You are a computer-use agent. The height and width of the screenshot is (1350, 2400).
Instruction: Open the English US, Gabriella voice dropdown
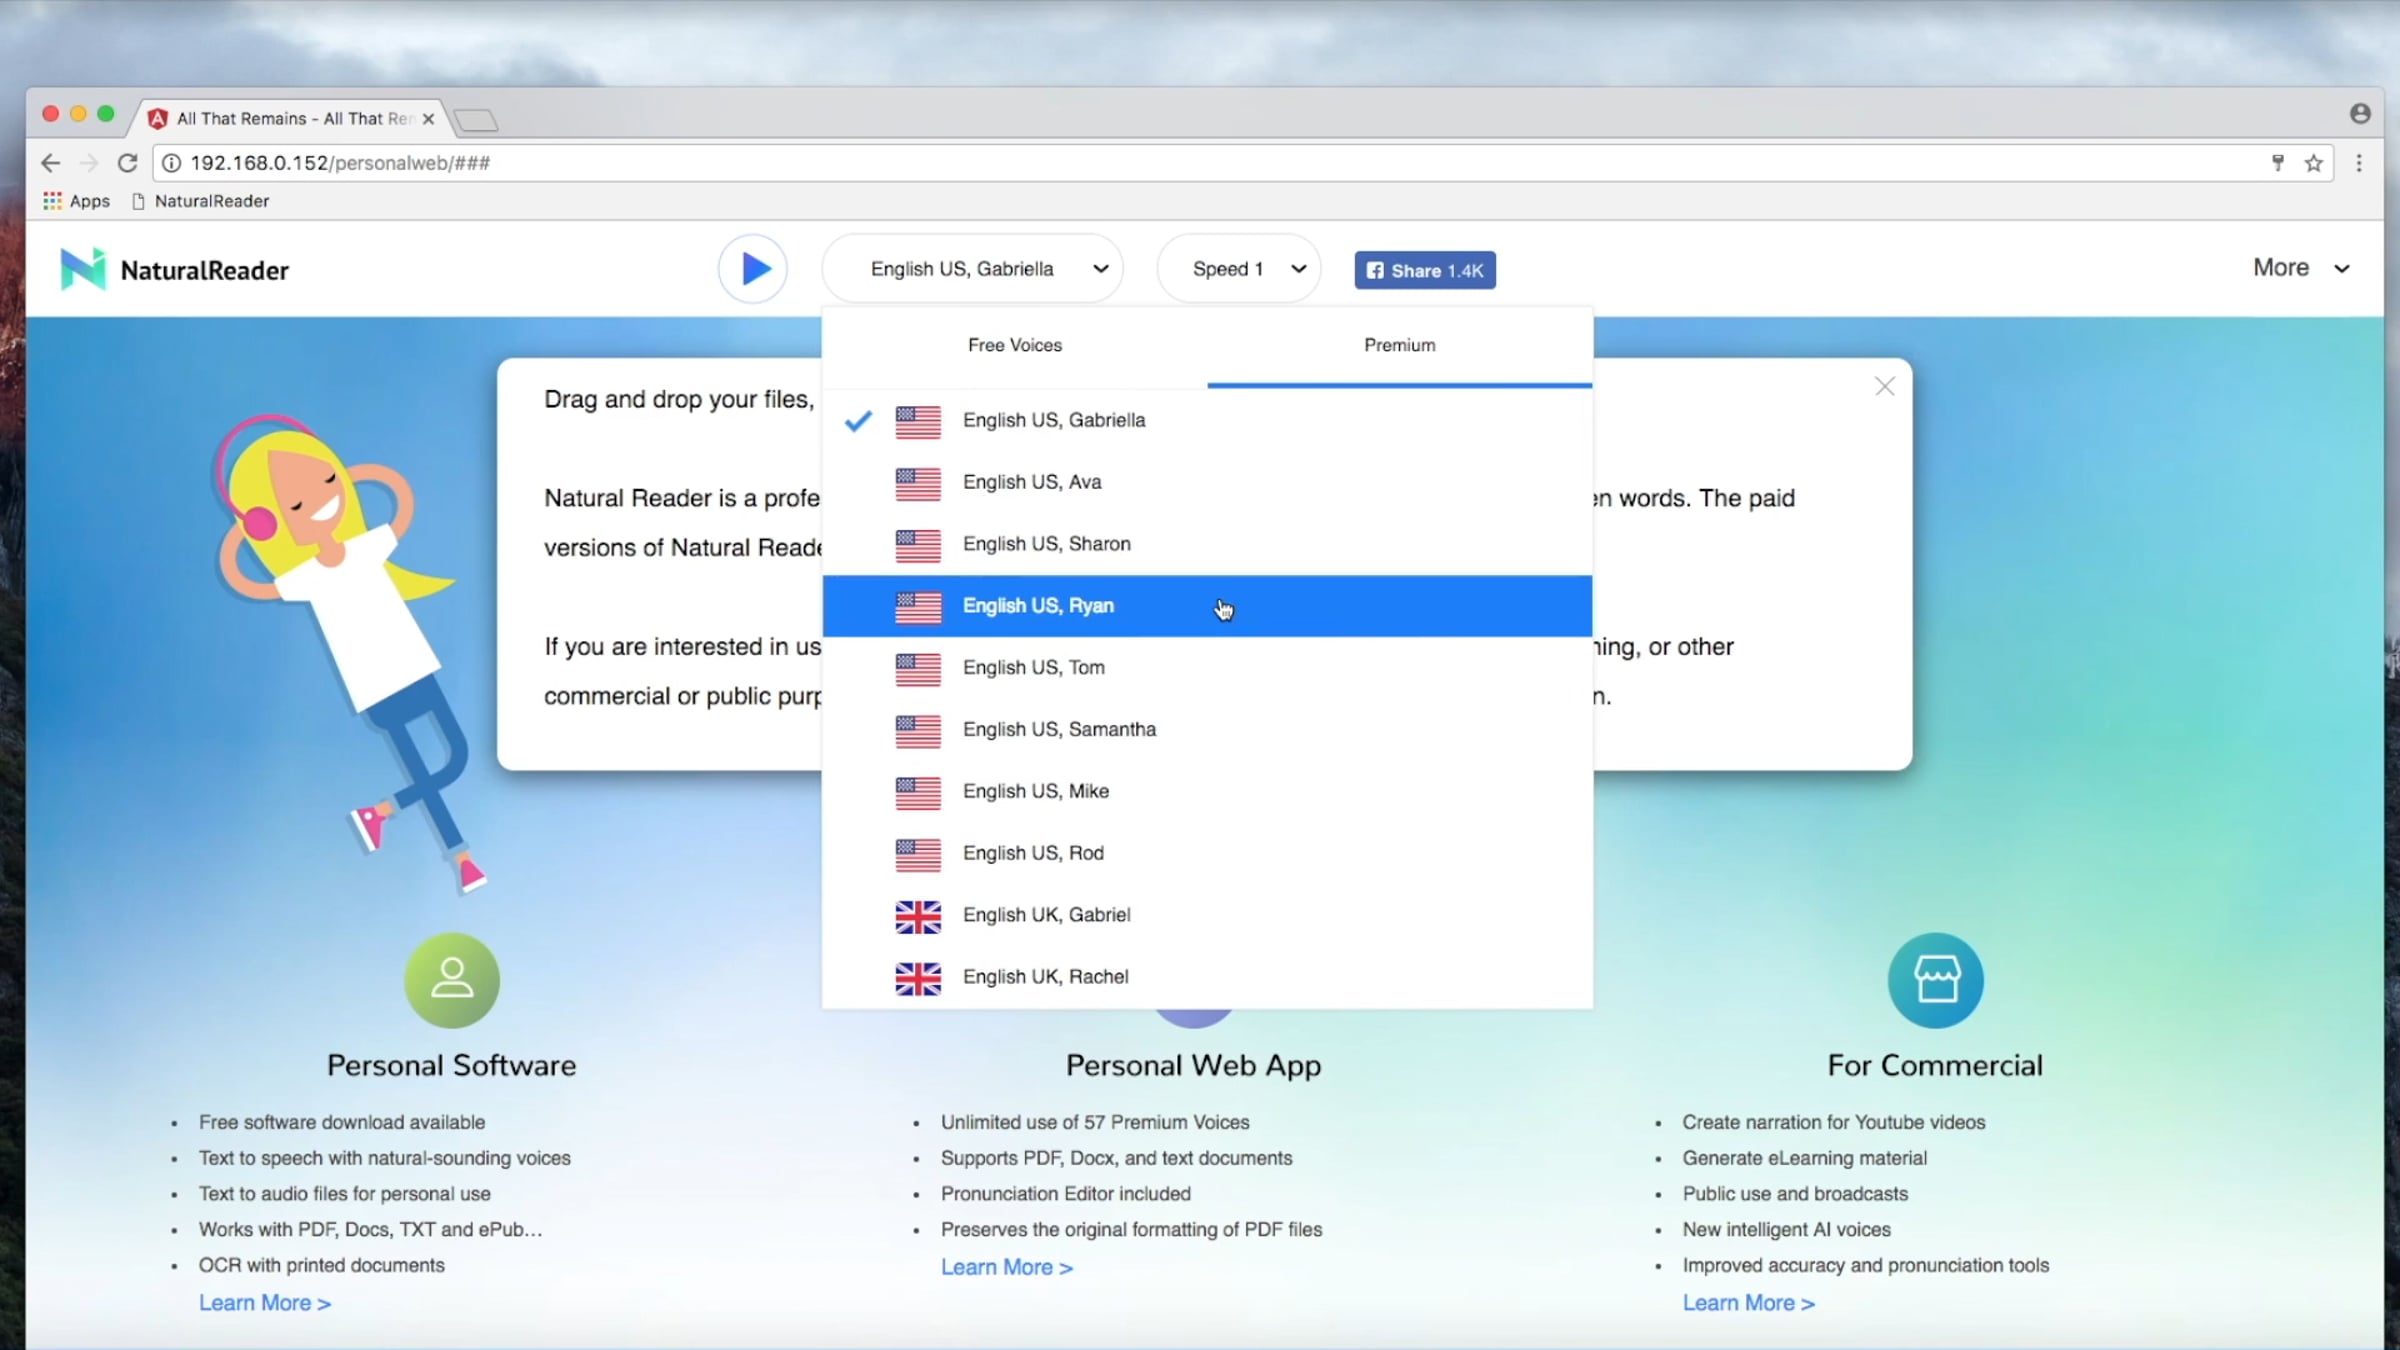coord(973,269)
